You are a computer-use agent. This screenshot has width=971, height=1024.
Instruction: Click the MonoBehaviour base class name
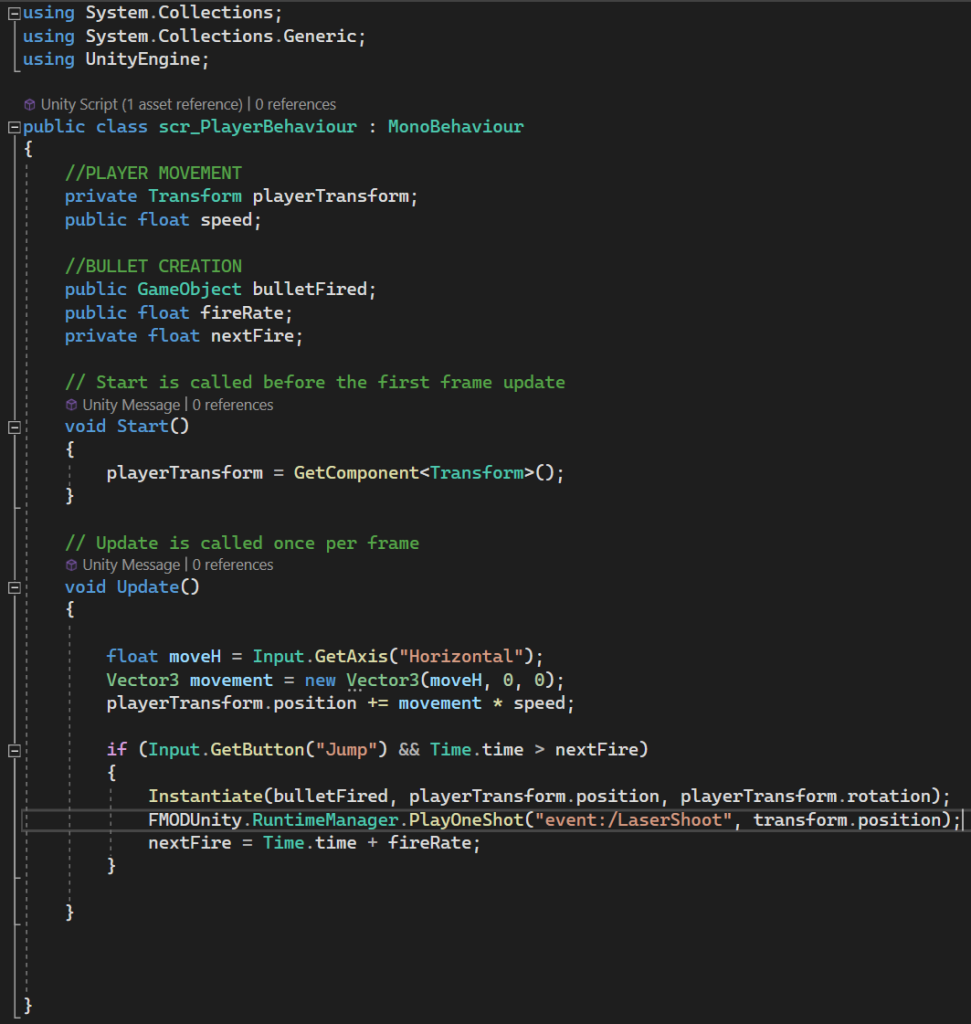click(455, 127)
